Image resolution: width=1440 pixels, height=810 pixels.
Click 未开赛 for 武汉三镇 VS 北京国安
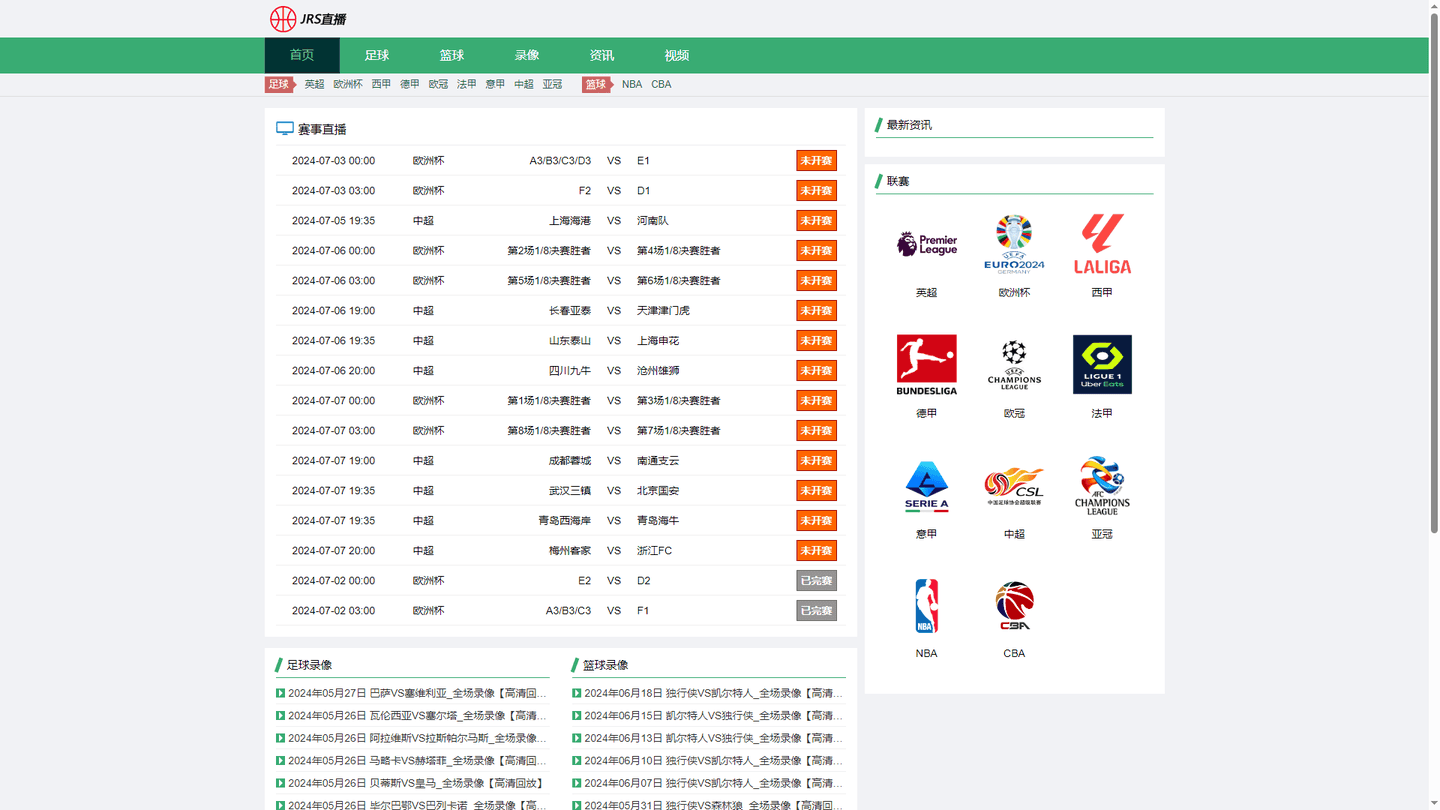coord(816,491)
